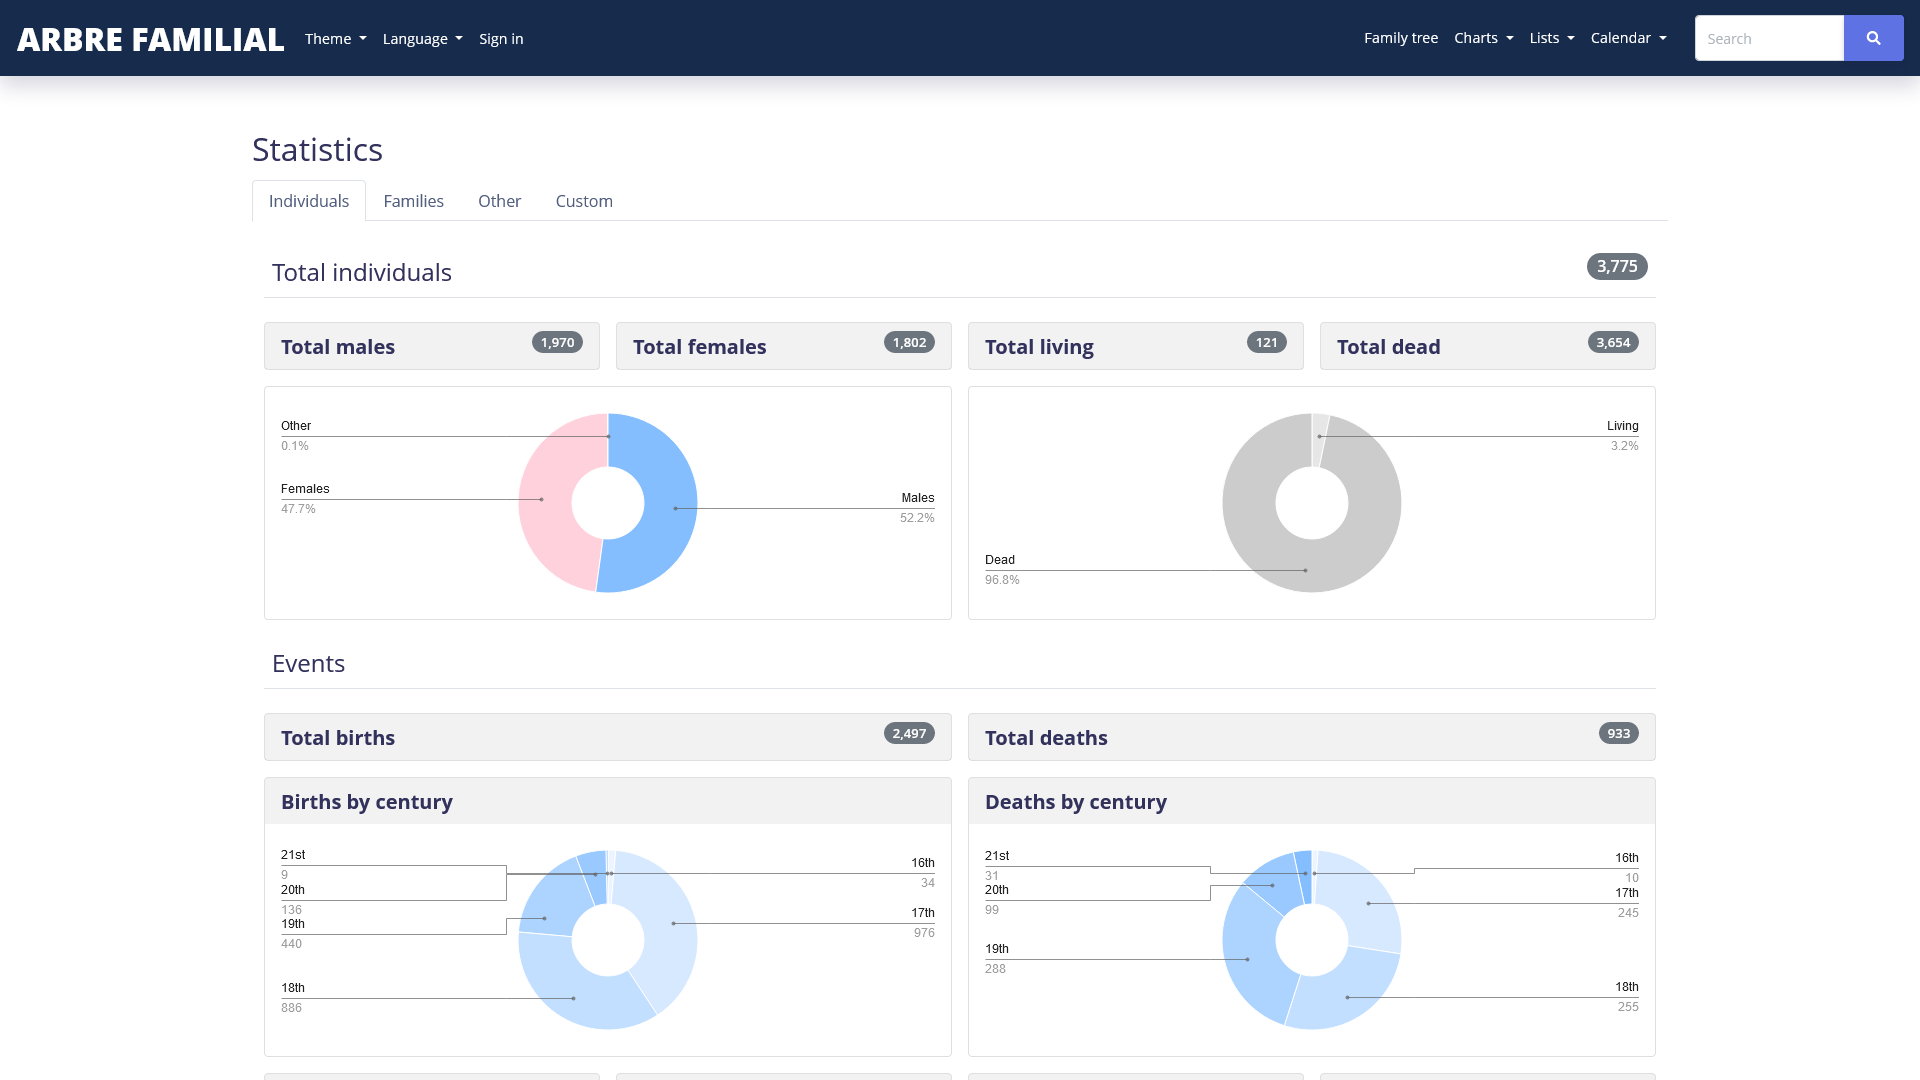
Task: Click deaths 20th label showing 99
Action: pos(997,900)
